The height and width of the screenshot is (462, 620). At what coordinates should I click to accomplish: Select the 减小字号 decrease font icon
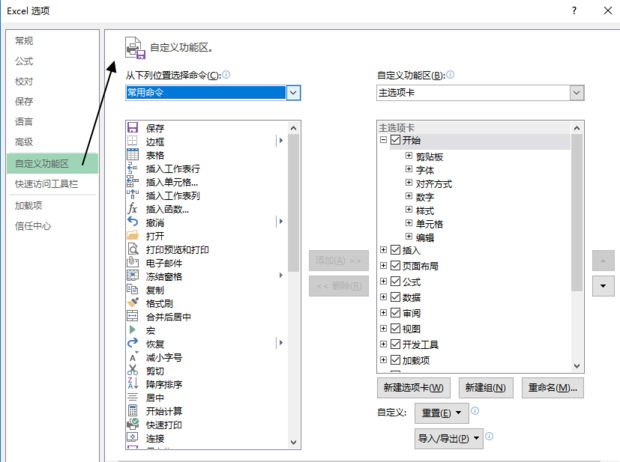click(132, 357)
